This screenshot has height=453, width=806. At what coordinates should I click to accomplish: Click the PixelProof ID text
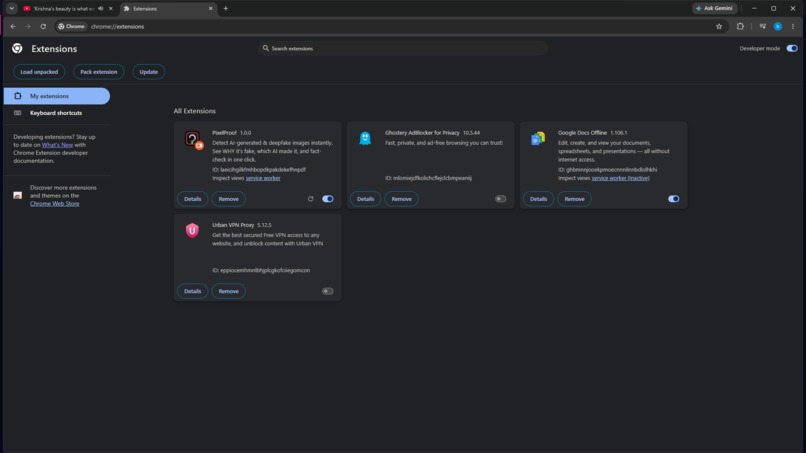pyautogui.click(x=259, y=170)
